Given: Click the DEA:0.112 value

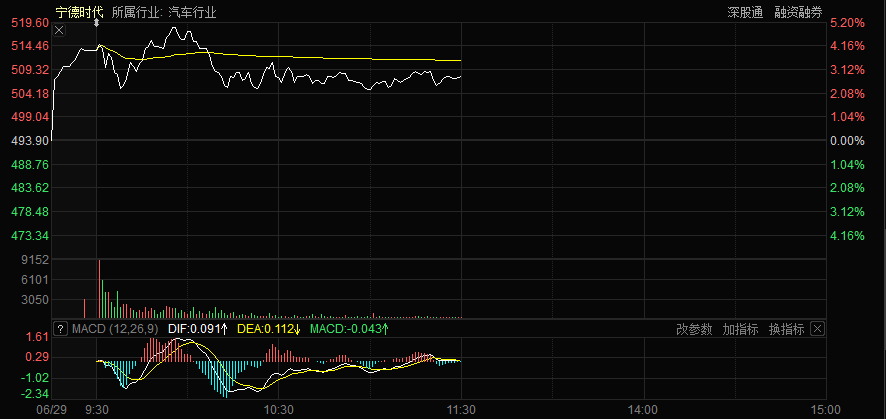Looking at the screenshot, I should click(264, 329).
